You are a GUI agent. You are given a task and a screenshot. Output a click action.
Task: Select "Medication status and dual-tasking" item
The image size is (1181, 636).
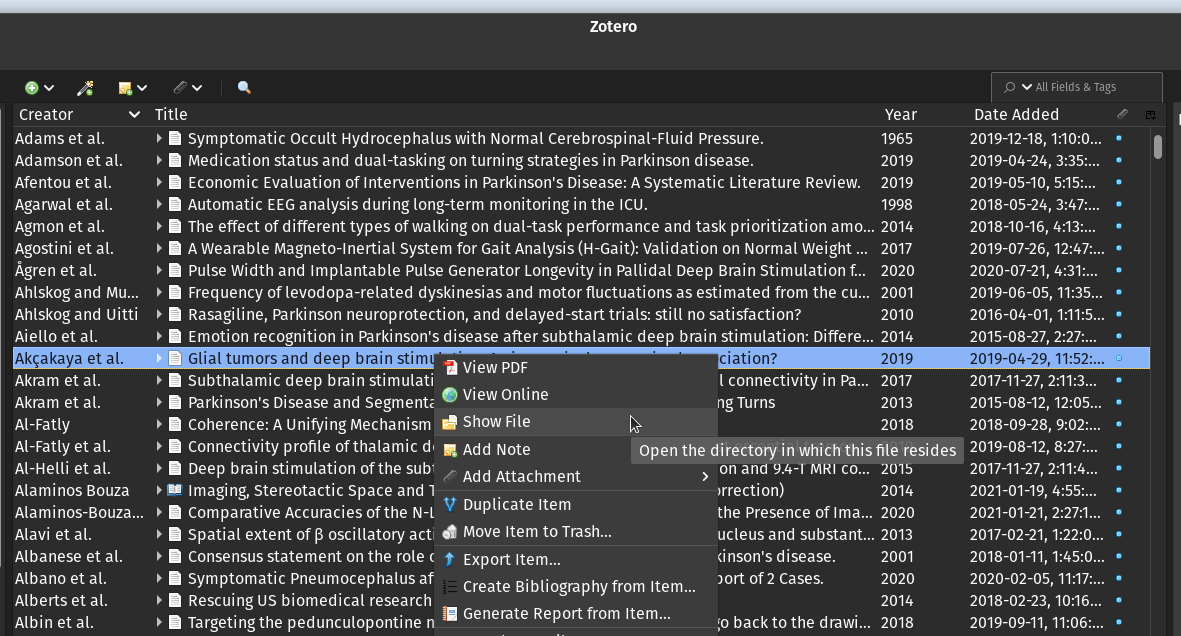tap(471, 161)
